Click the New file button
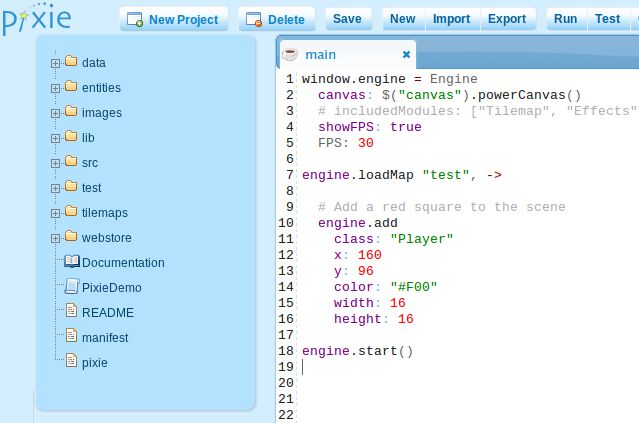 click(403, 19)
